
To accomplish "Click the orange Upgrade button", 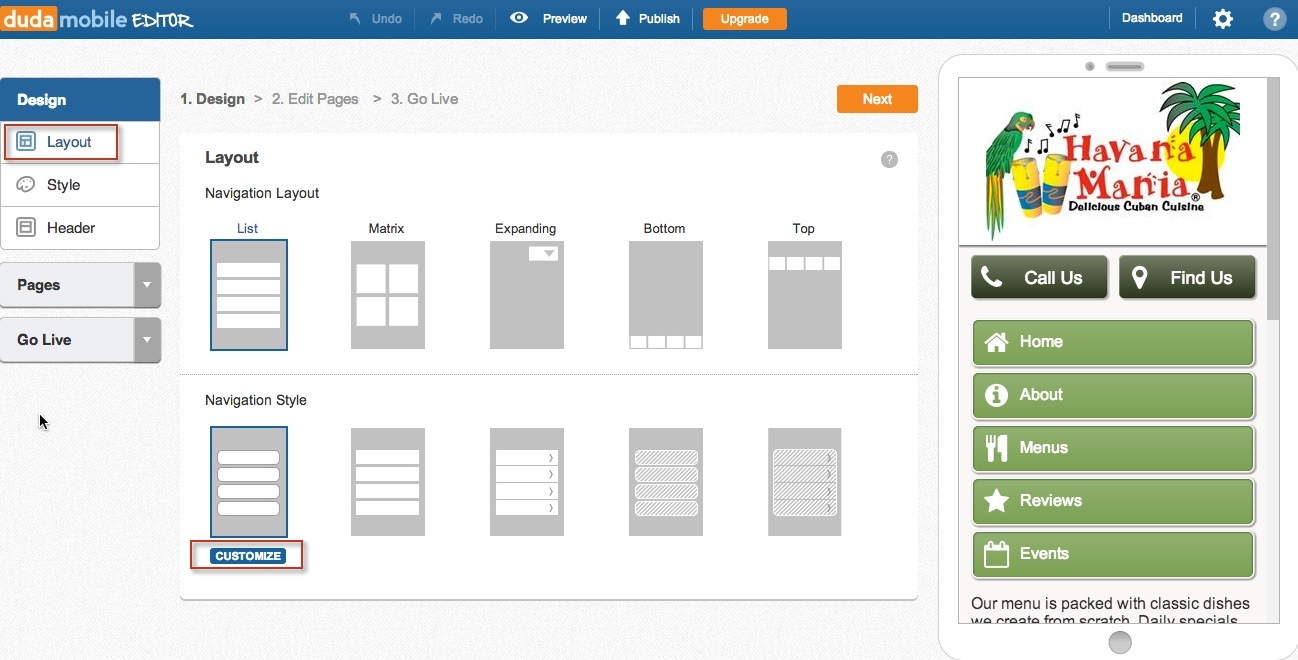I will click(745, 19).
